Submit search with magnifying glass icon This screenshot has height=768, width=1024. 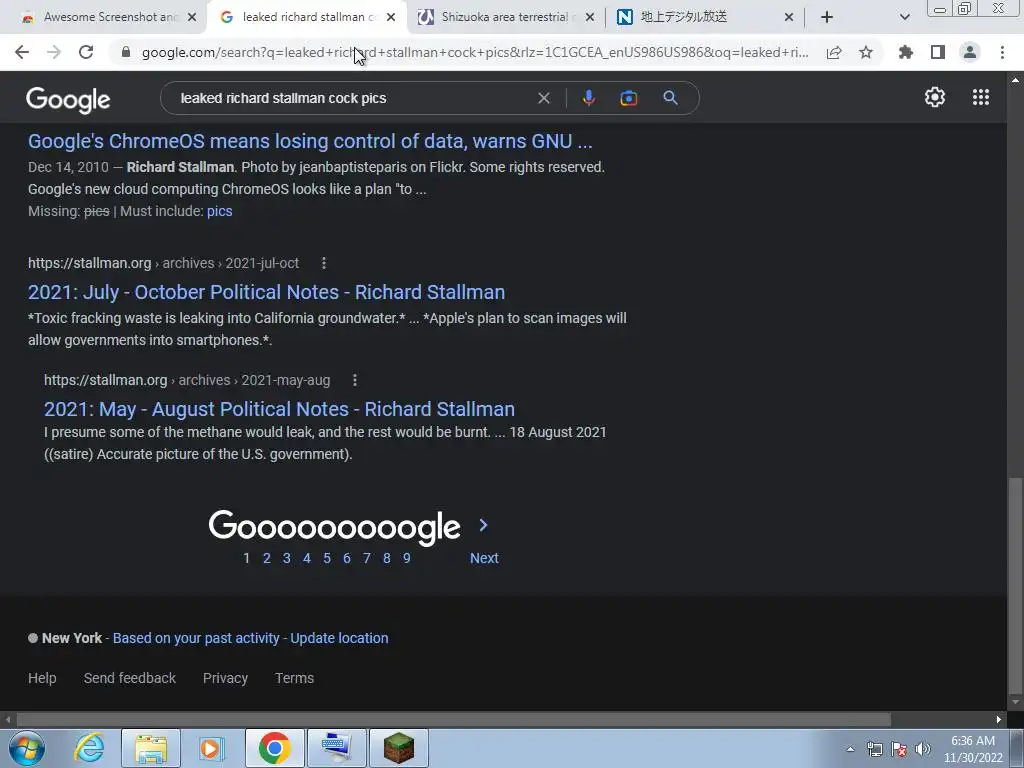pyautogui.click(x=670, y=98)
